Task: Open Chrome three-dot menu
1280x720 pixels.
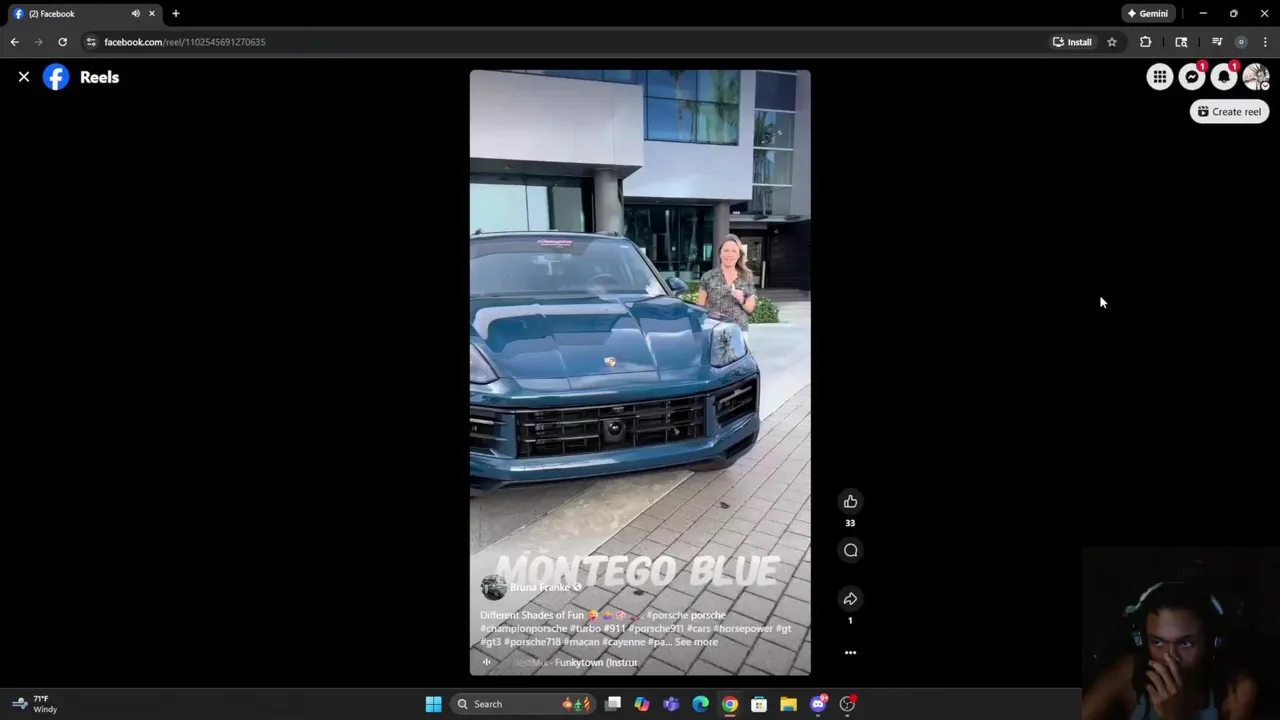Action: (x=1265, y=42)
